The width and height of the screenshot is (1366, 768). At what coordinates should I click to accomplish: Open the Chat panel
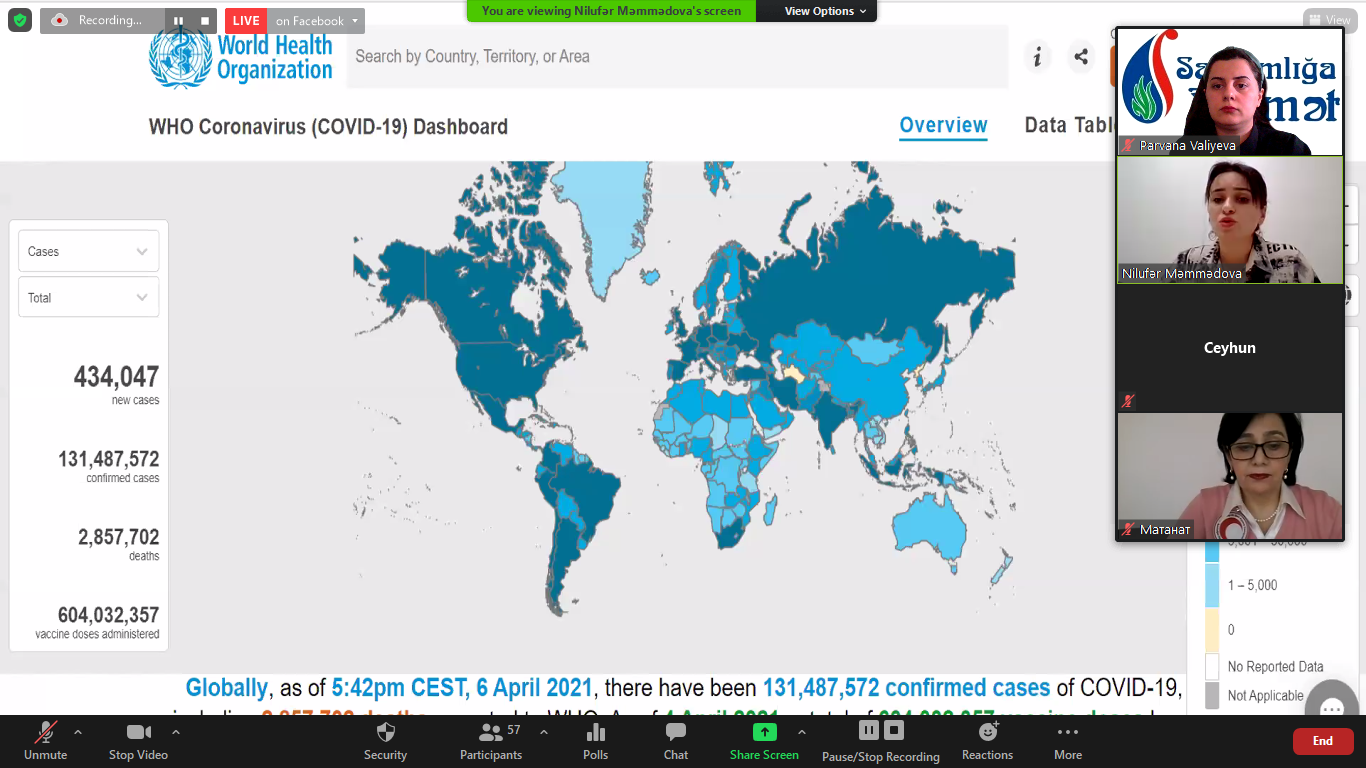pyautogui.click(x=676, y=741)
